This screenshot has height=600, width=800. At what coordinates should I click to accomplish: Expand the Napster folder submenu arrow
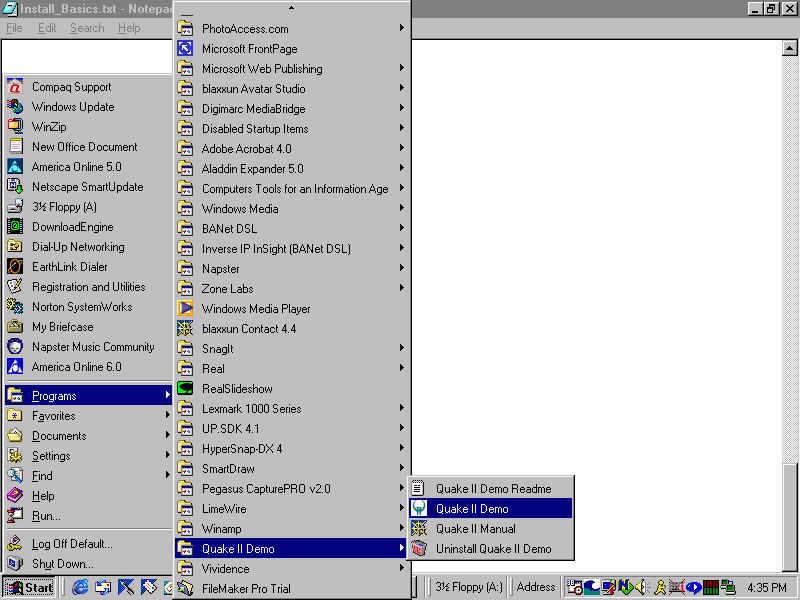point(402,269)
